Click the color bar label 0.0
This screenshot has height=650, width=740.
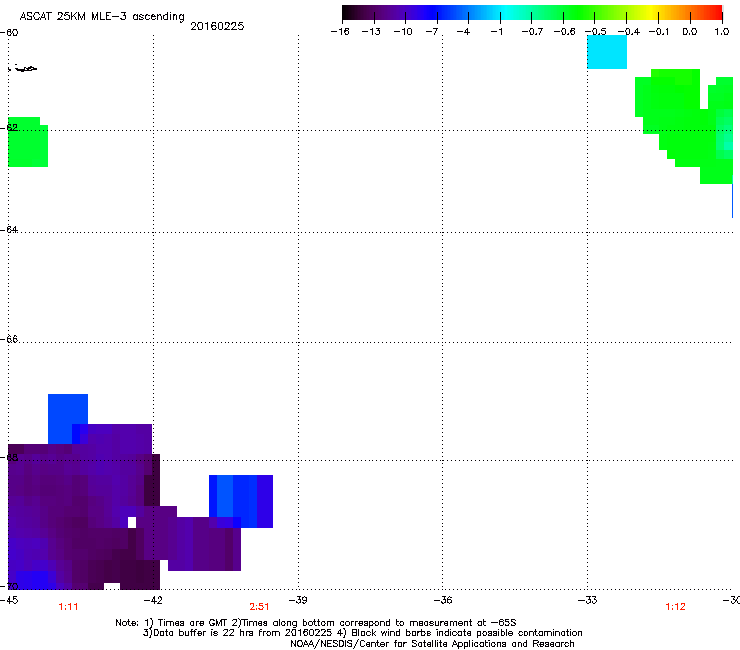tap(690, 32)
